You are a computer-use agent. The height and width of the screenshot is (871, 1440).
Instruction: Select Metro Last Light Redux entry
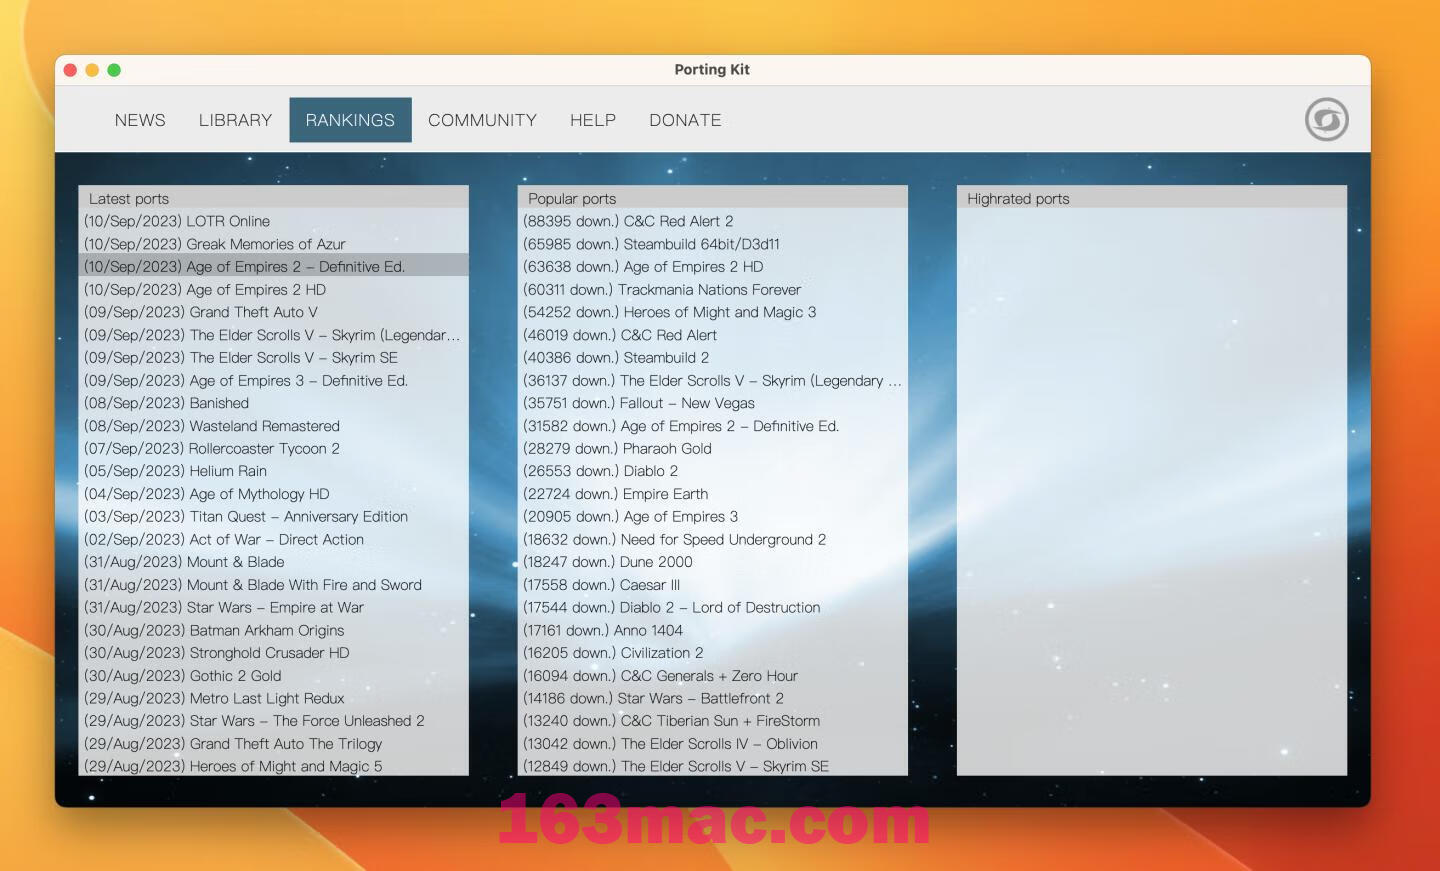point(273,698)
